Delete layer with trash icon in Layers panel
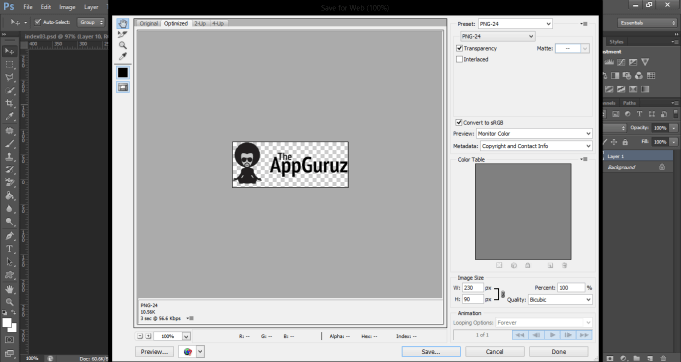681x362 pixels. pos(663,358)
